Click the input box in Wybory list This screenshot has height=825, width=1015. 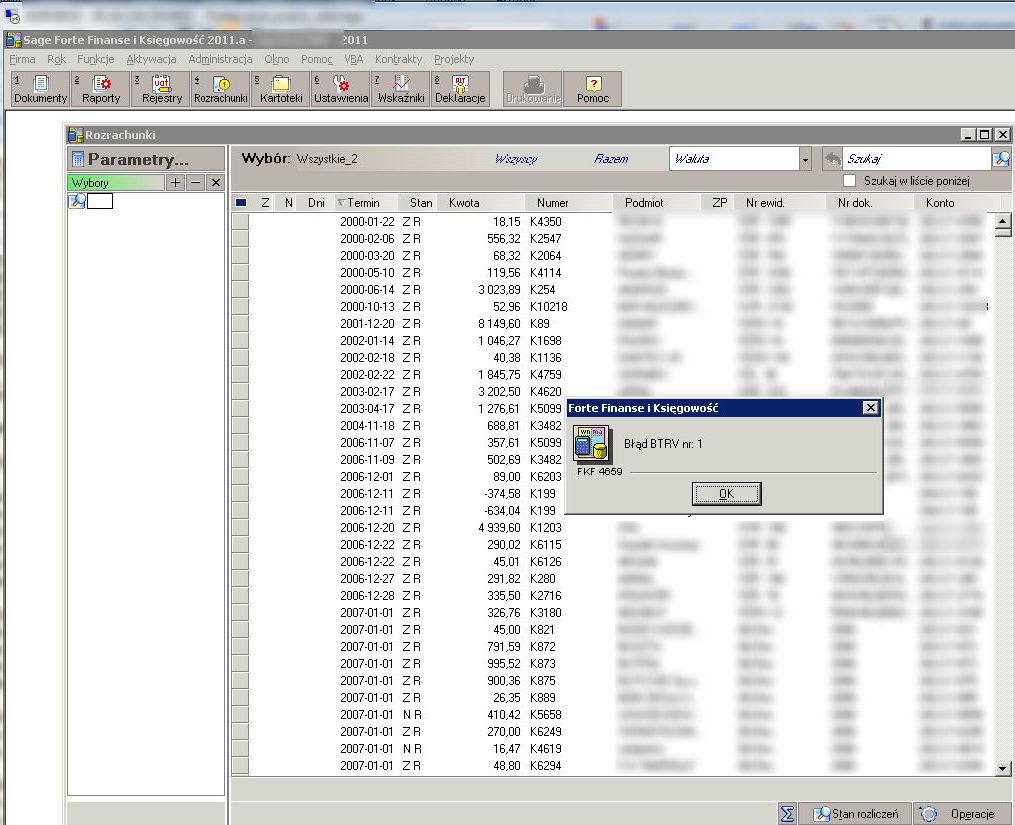(x=100, y=201)
